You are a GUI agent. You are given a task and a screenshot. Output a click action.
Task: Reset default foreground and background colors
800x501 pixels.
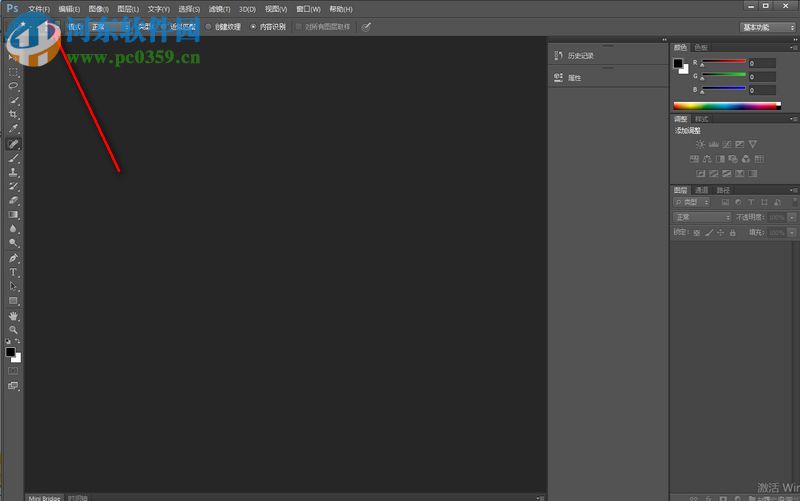click(x=8, y=341)
